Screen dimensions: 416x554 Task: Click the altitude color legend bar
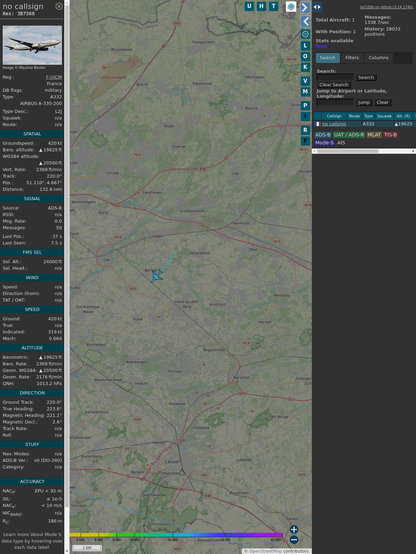[176, 535]
